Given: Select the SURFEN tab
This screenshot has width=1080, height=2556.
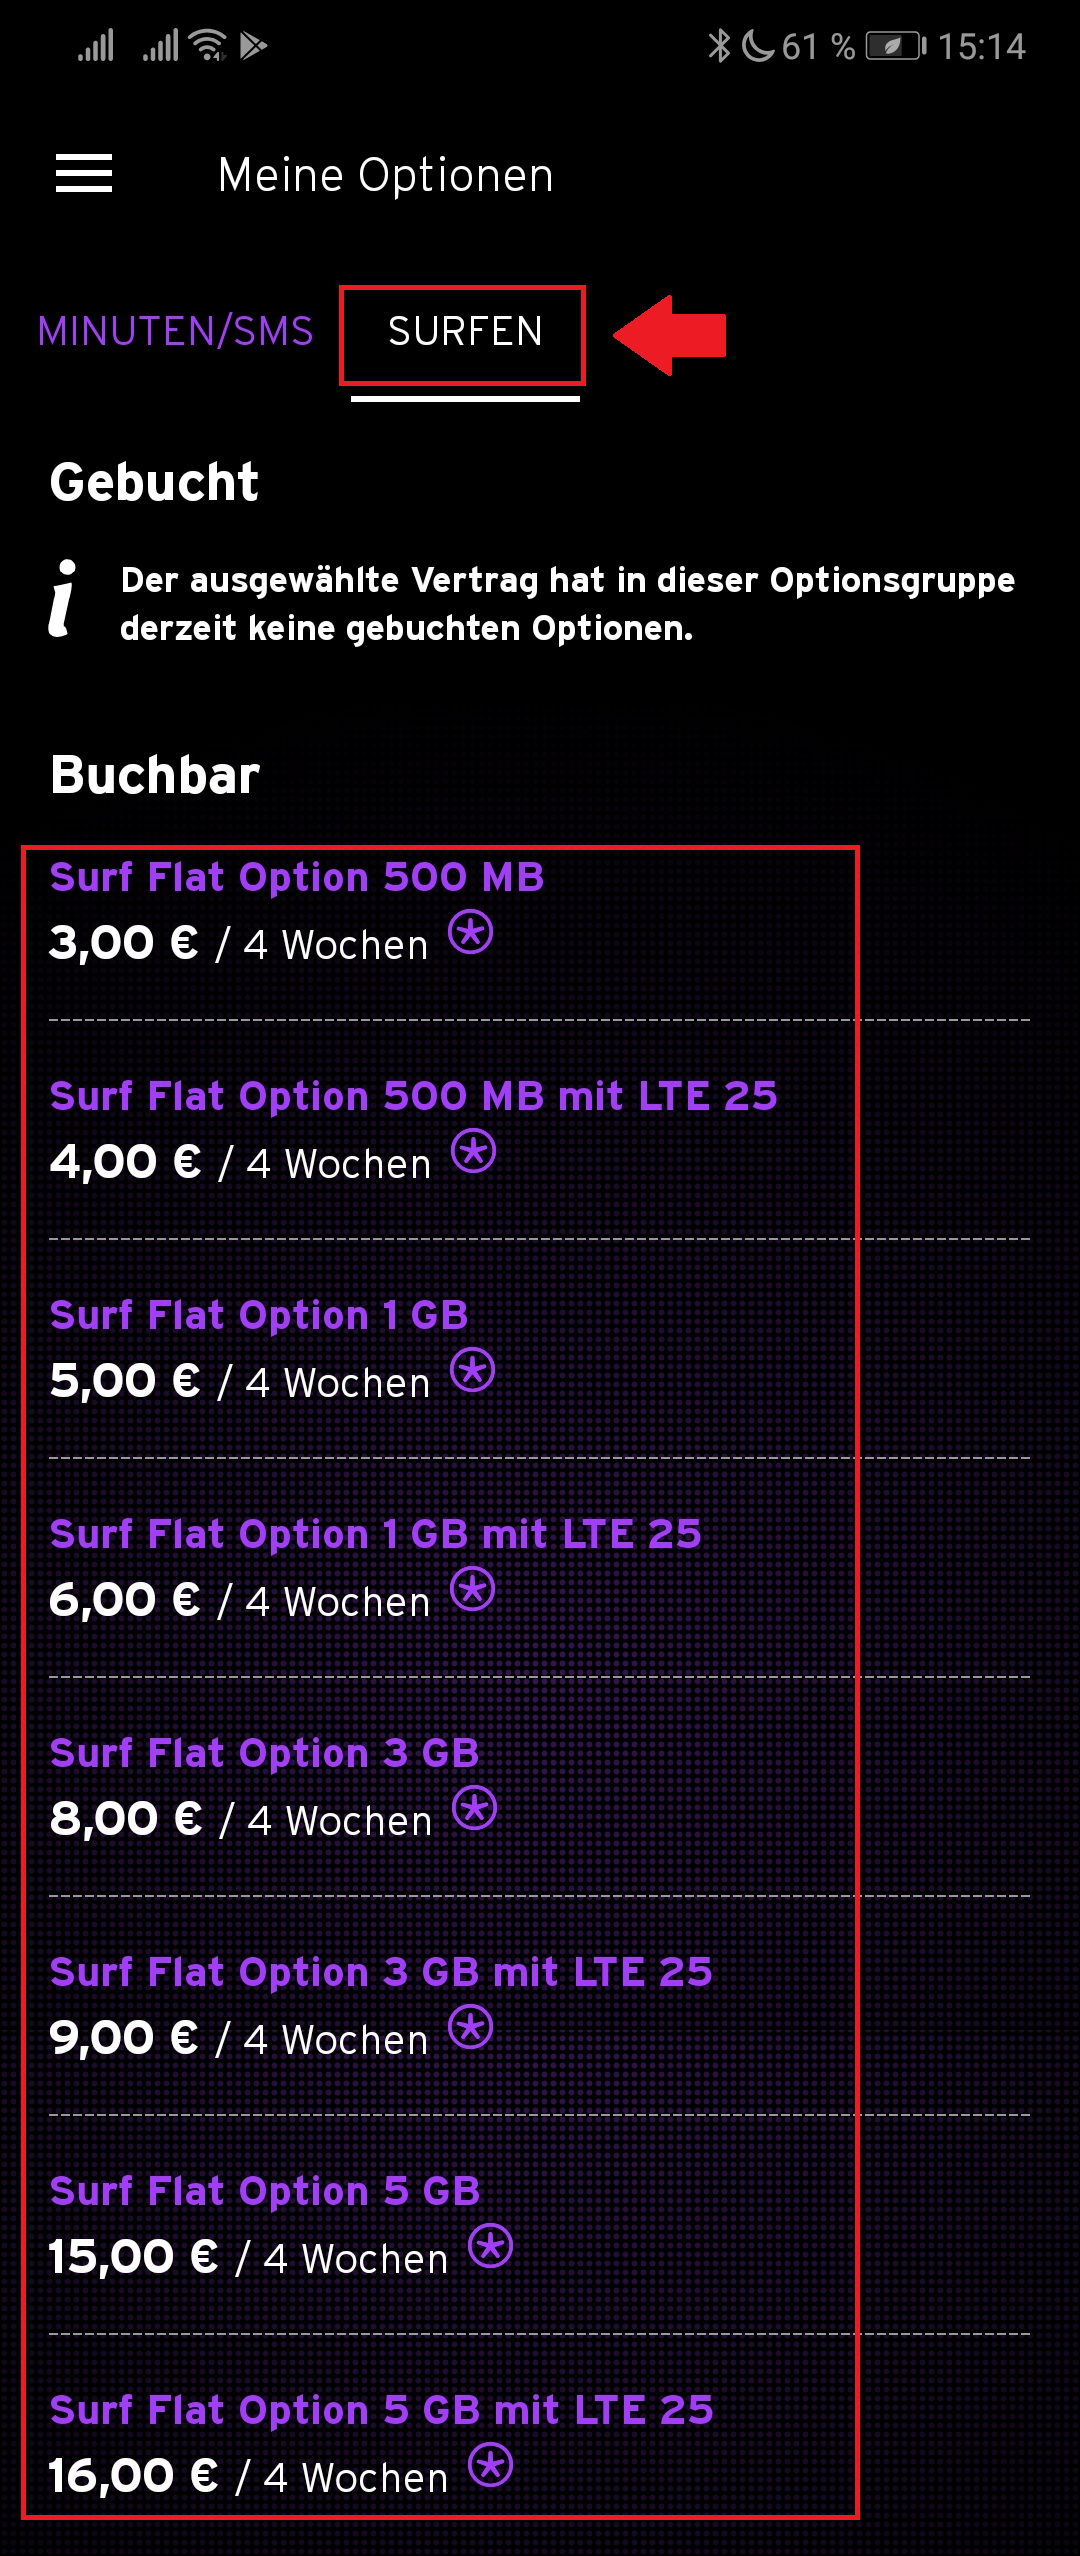Looking at the screenshot, I should tap(464, 332).
